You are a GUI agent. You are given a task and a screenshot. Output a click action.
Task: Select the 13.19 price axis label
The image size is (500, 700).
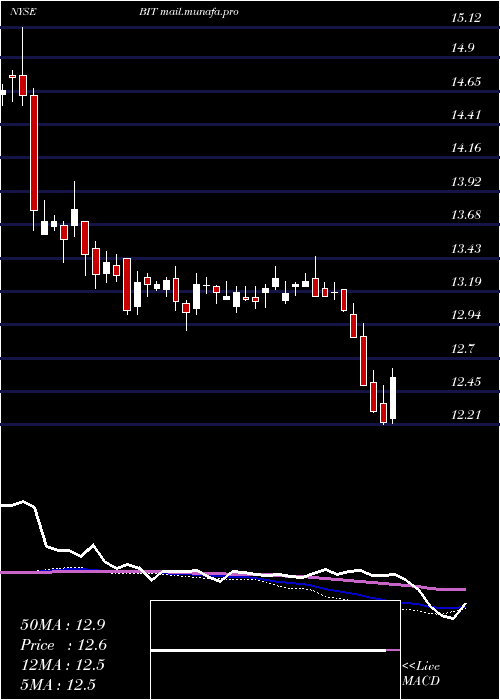tap(466, 282)
